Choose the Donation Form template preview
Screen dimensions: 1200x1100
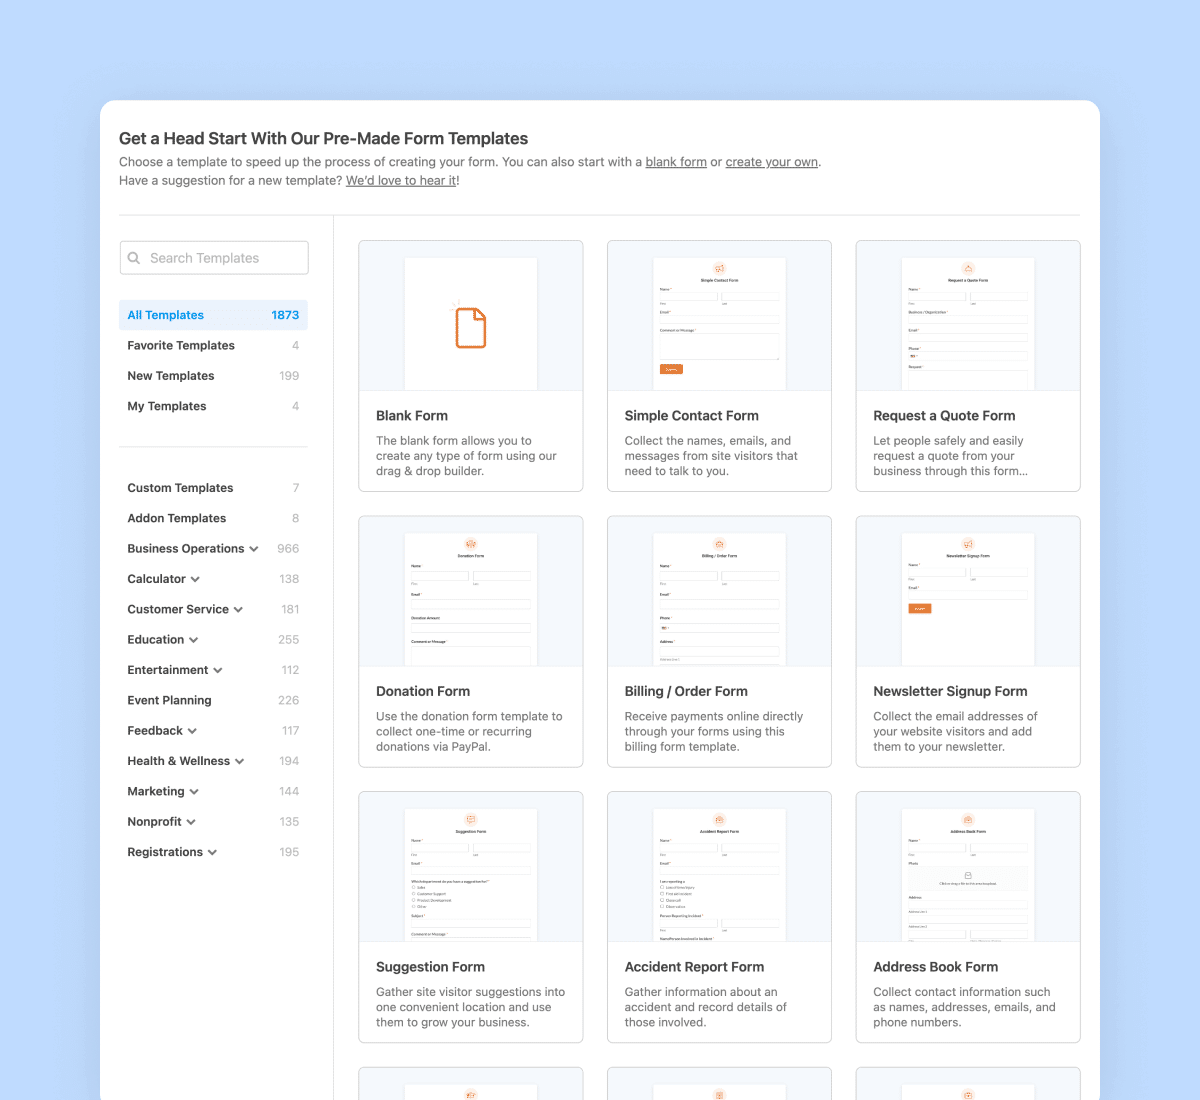click(x=470, y=597)
